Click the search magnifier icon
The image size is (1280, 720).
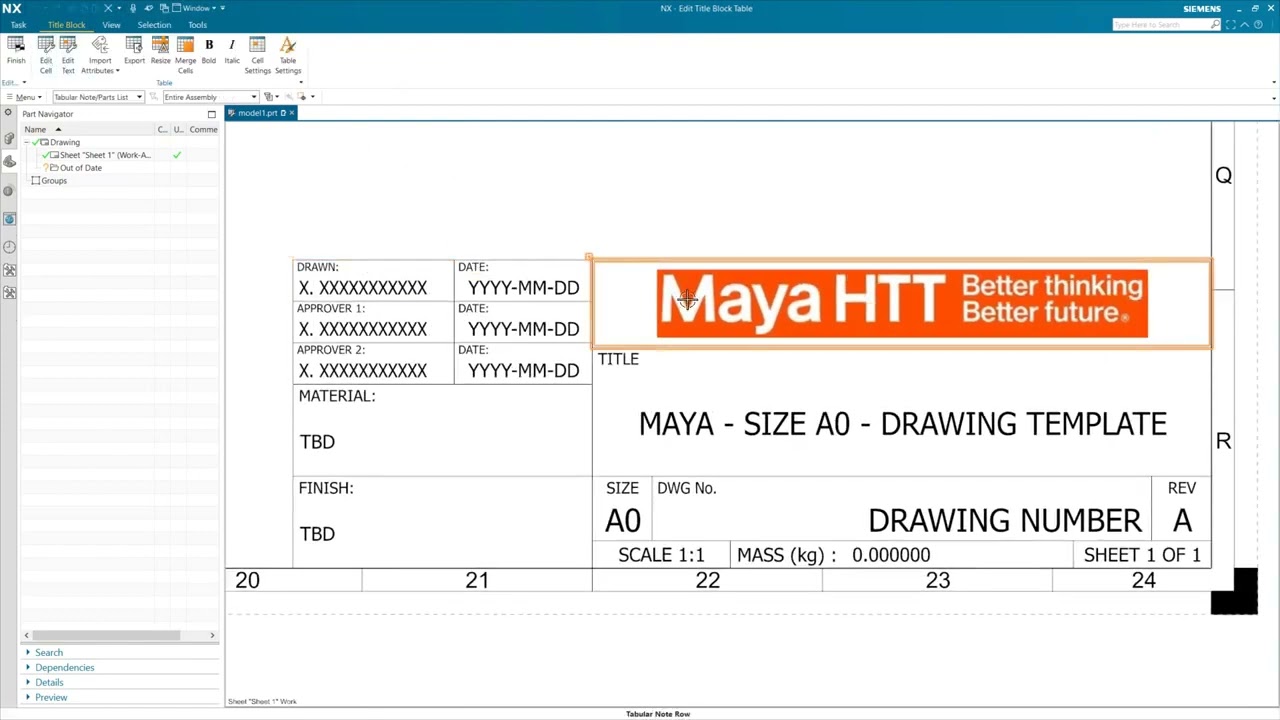[1215, 24]
